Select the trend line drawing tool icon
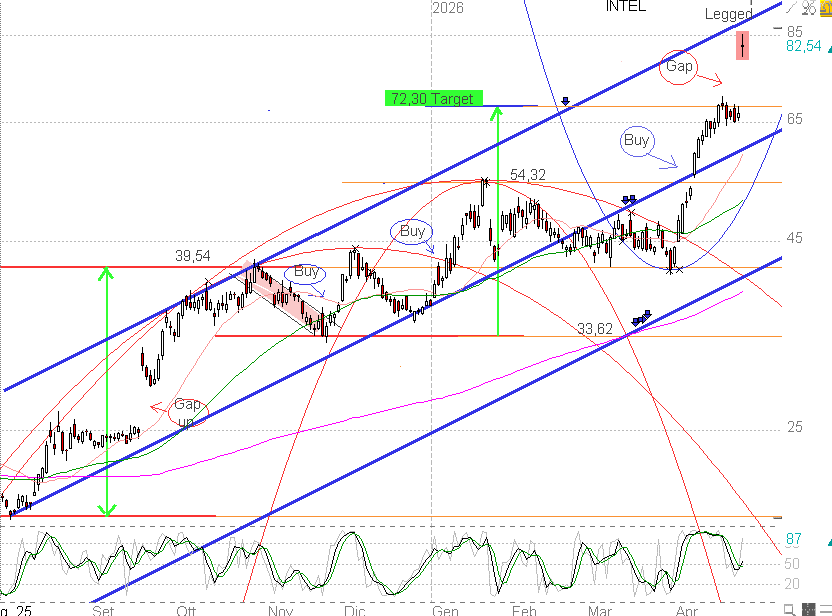Screen dimensions: 832x616 [791, 7]
